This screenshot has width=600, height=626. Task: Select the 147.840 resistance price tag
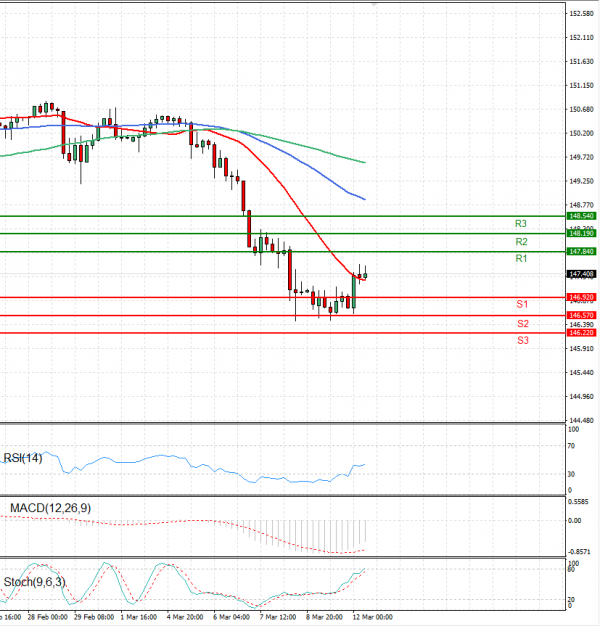click(581, 251)
